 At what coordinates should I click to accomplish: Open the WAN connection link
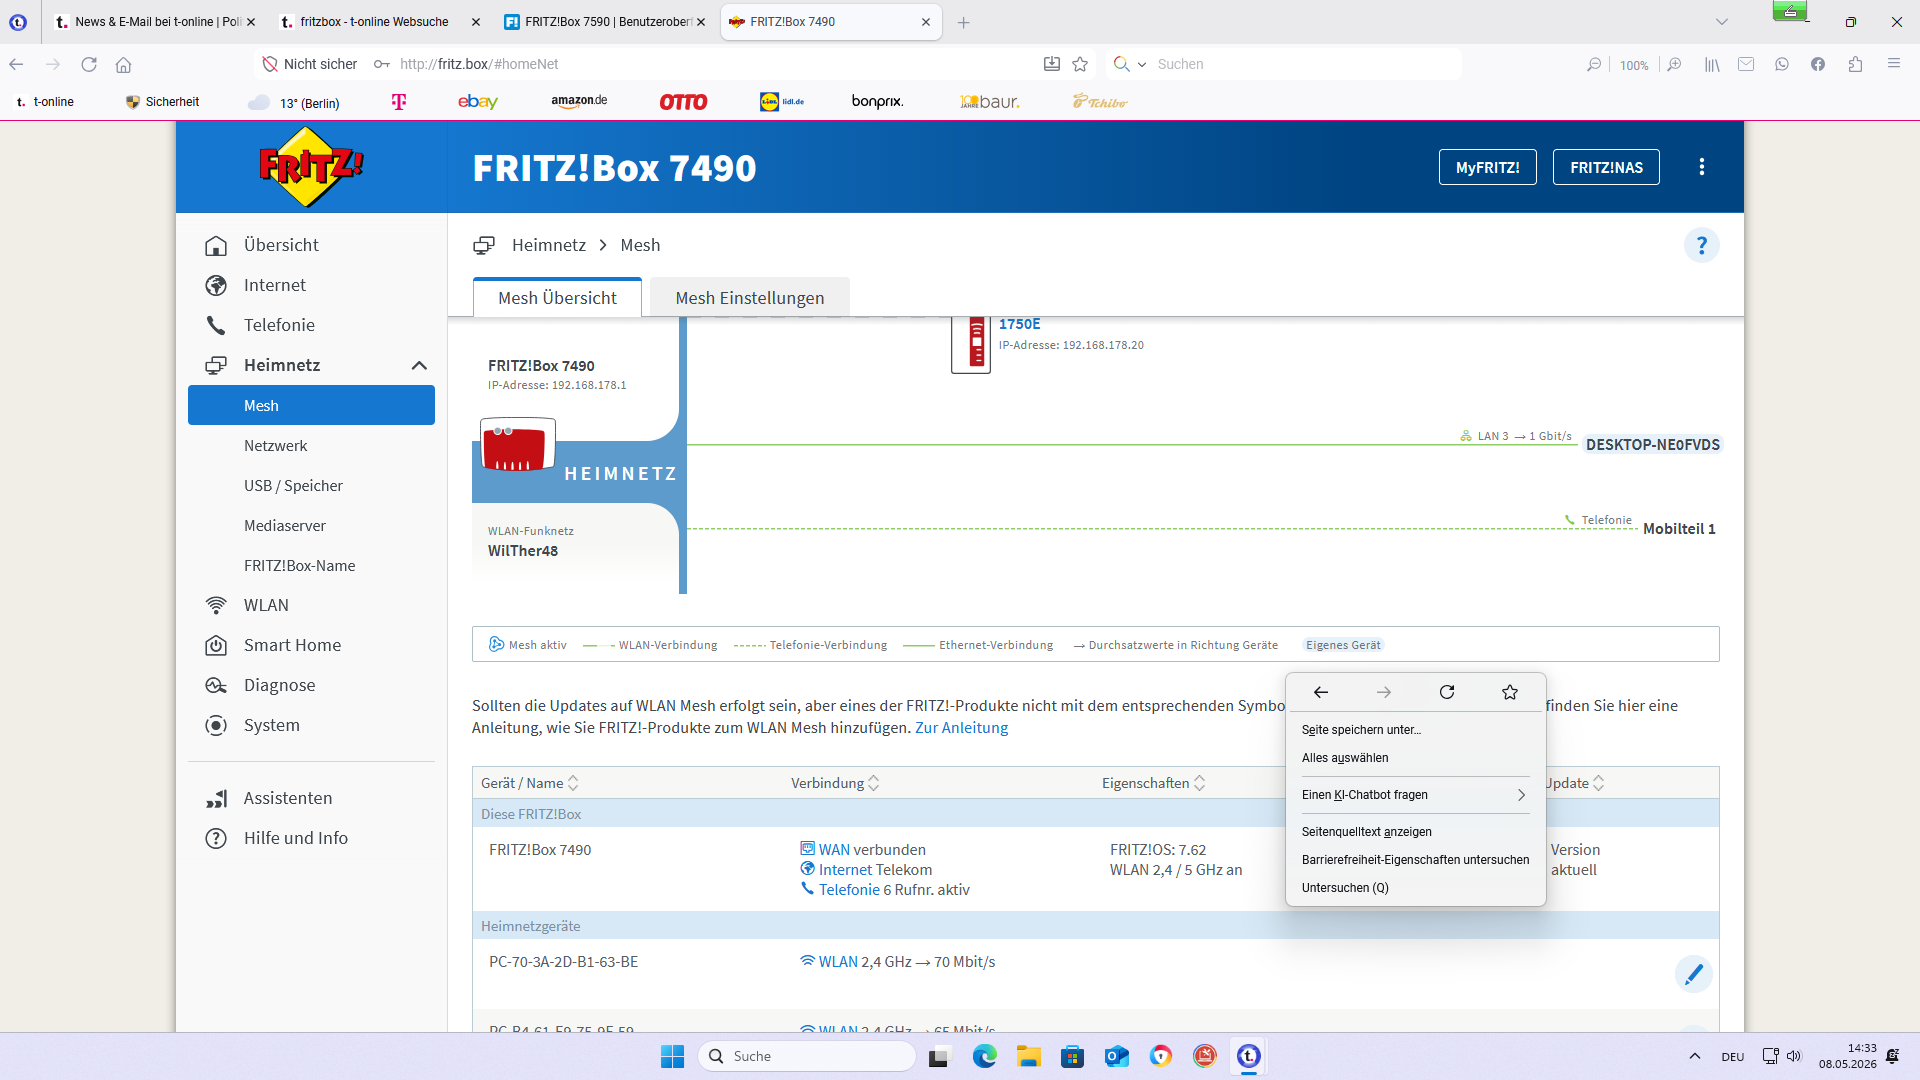834,850
